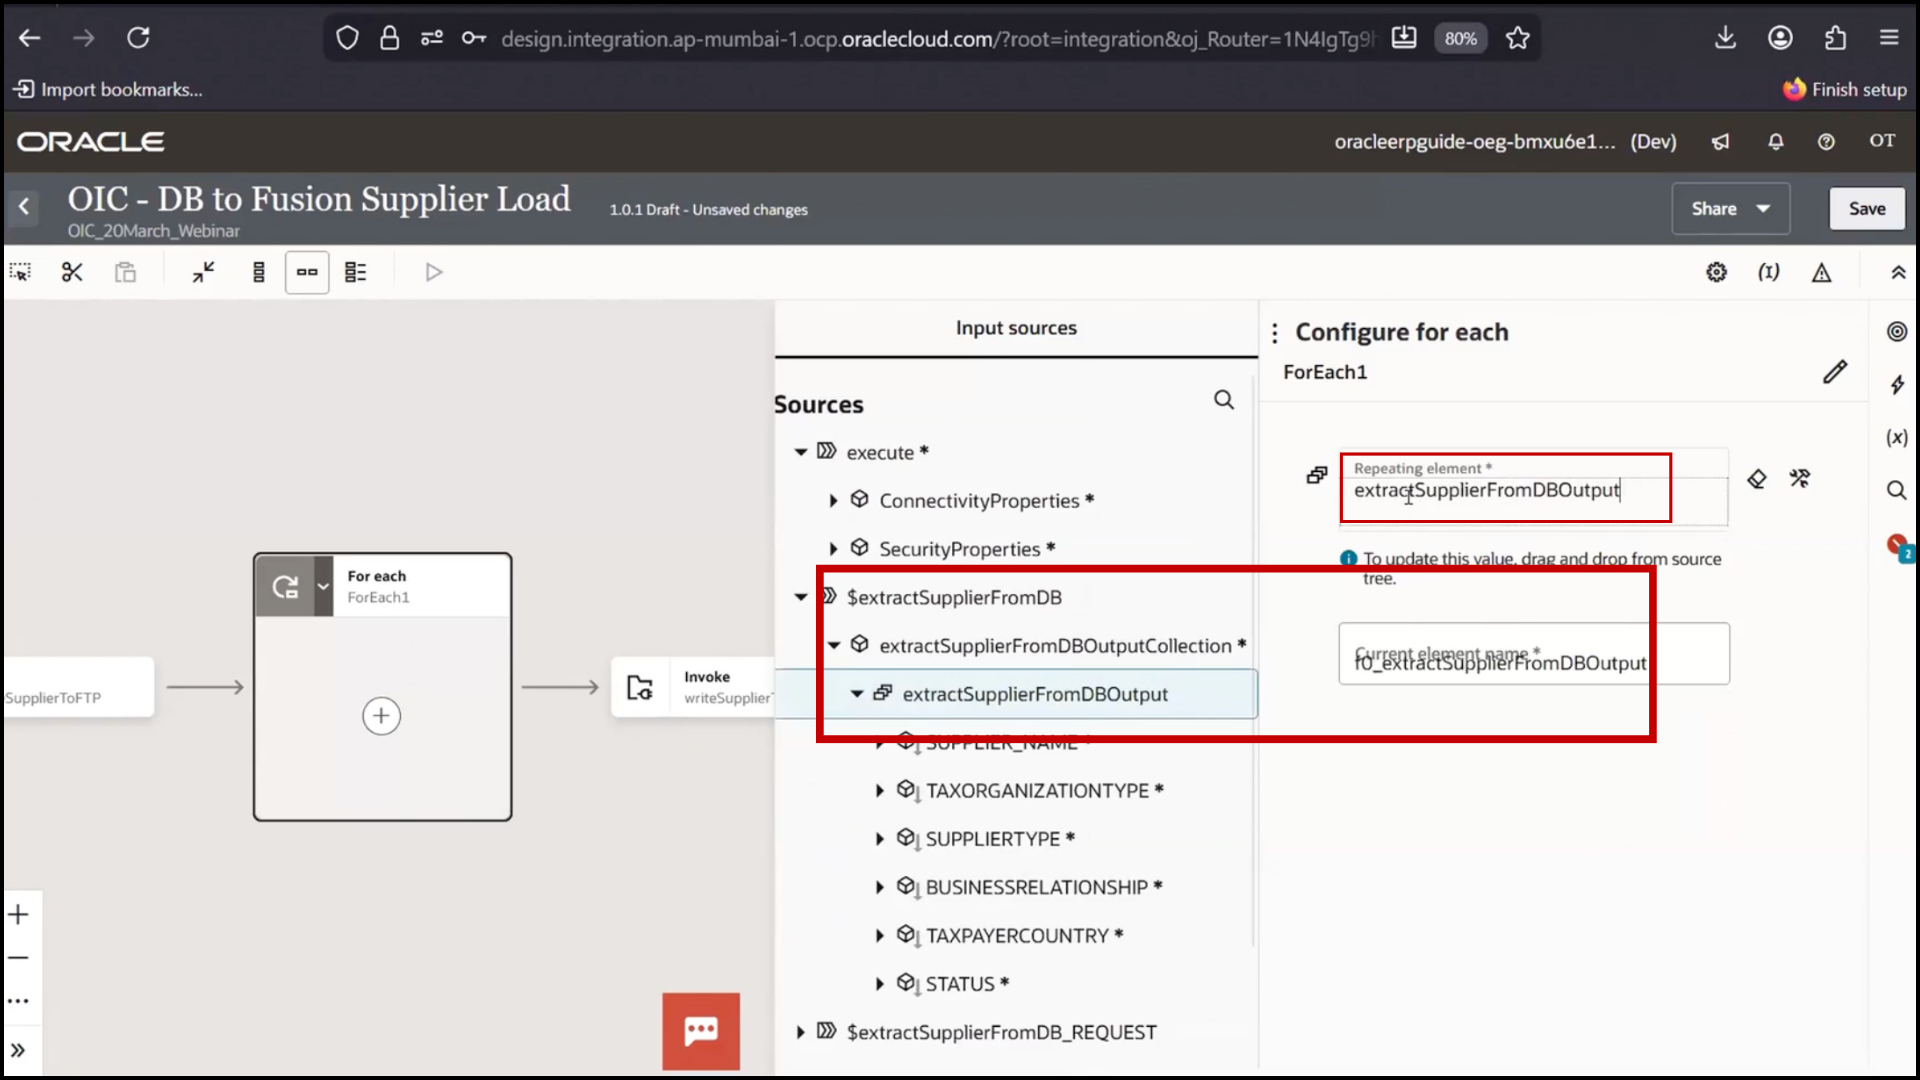Open the invokes lightning icon in right rail
Image resolution: width=1920 pixels, height=1080 pixels.
click(x=1897, y=385)
